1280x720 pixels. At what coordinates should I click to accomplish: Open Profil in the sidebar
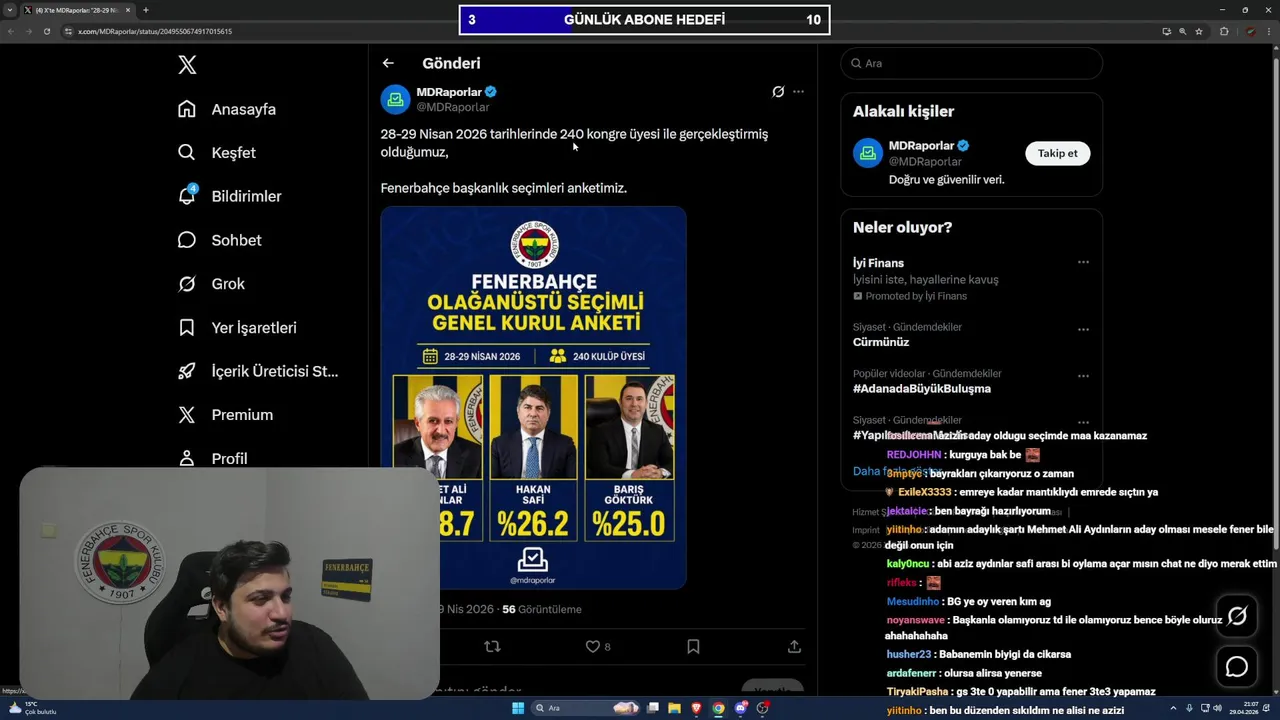coord(213,458)
